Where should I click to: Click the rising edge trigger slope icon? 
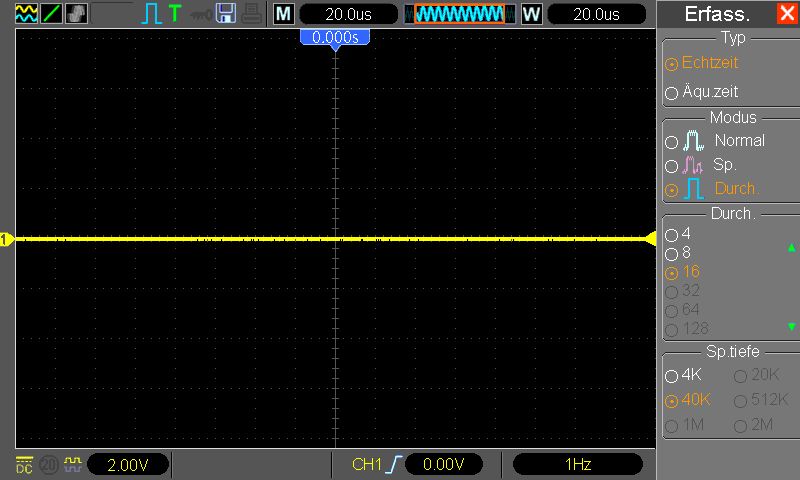[394, 464]
